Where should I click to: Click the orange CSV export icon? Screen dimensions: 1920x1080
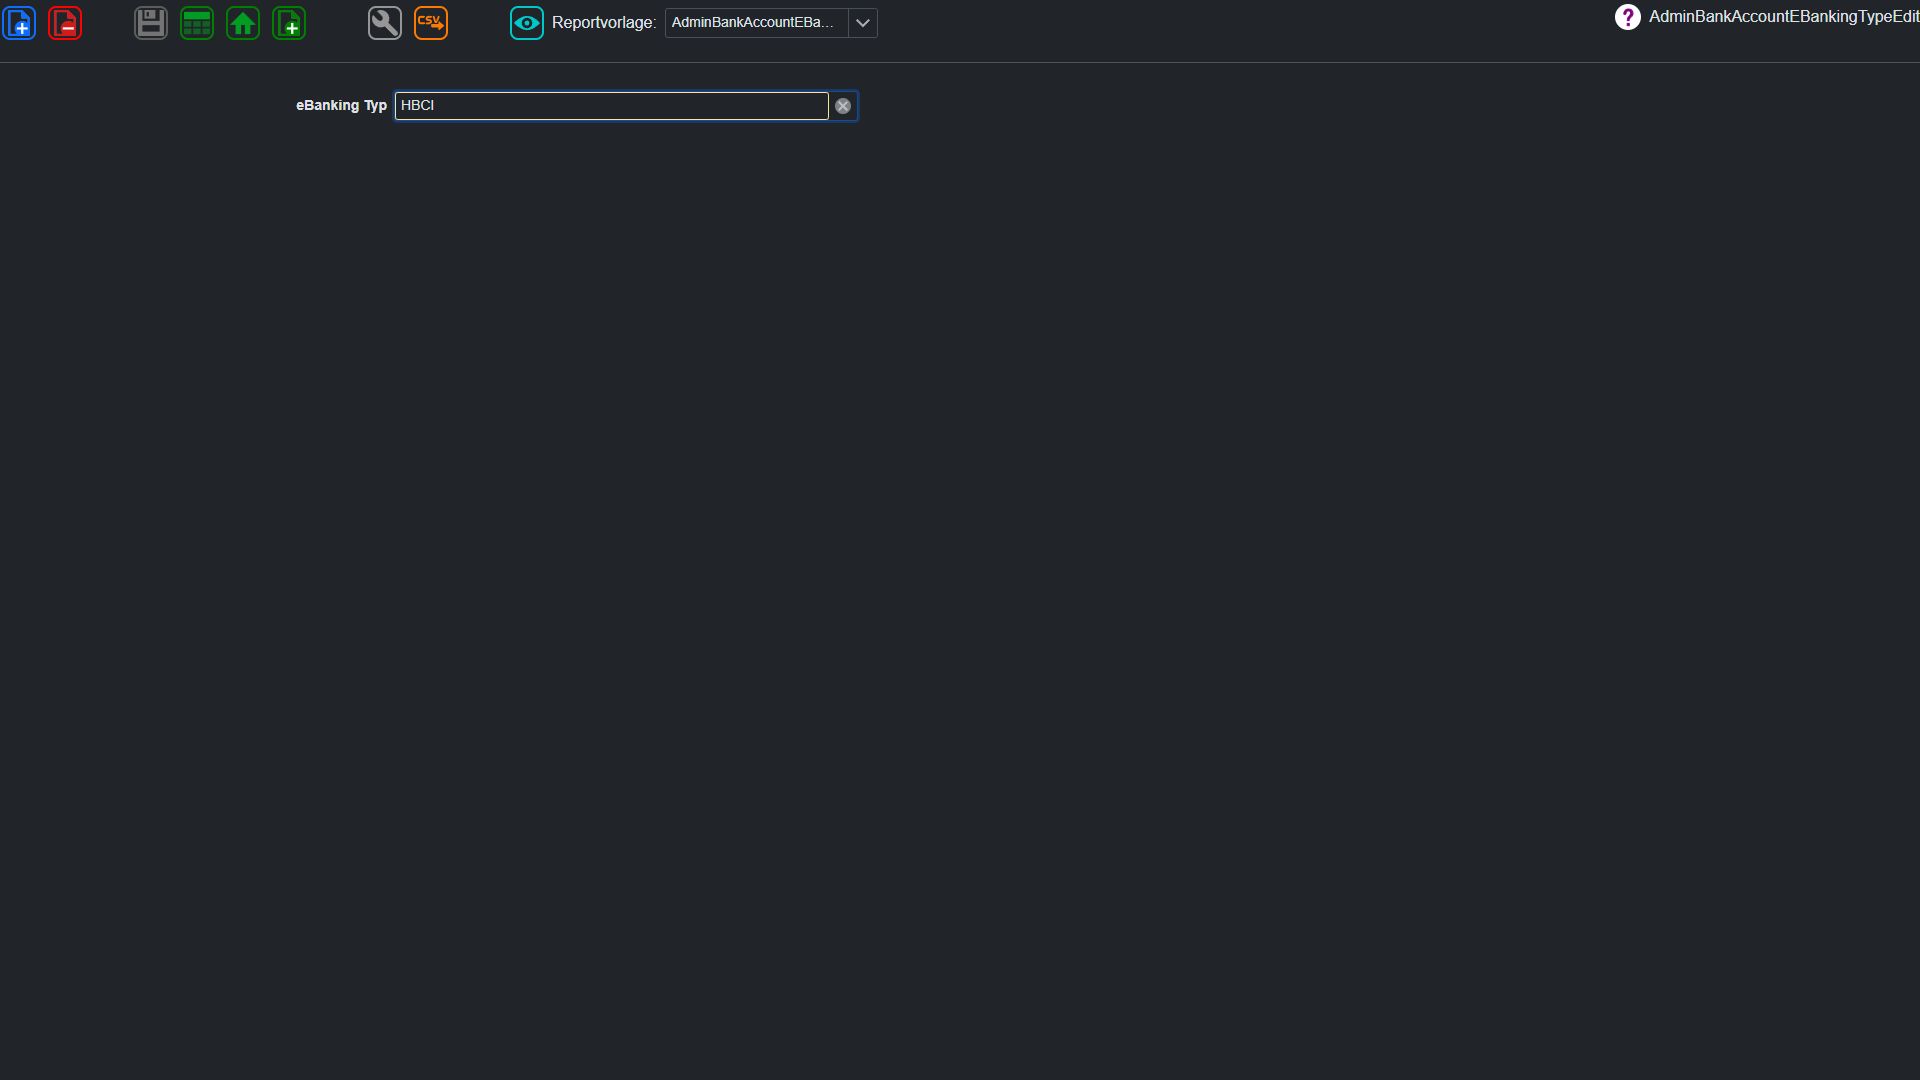pyautogui.click(x=431, y=23)
